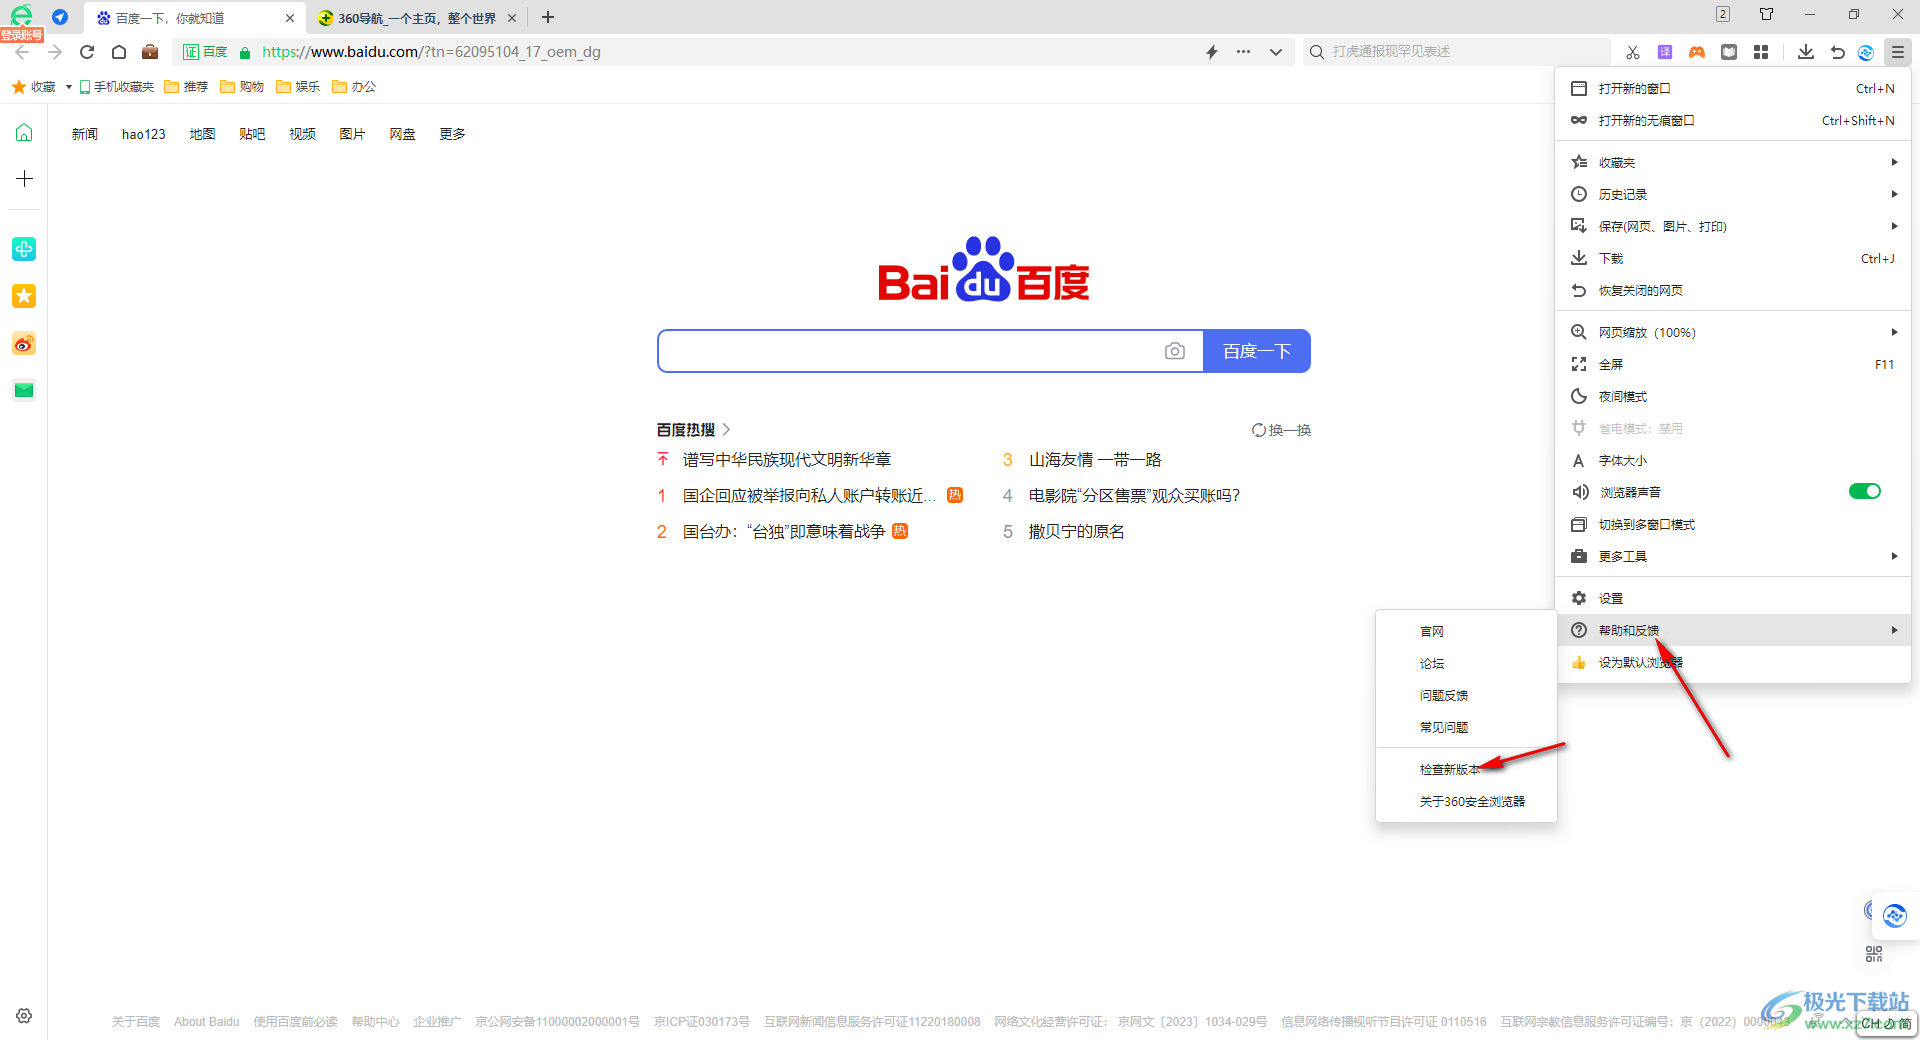The height and width of the screenshot is (1040, 1920).
Task: Click the sidebar settings gear at bottom
Action: coord(24,1016)
